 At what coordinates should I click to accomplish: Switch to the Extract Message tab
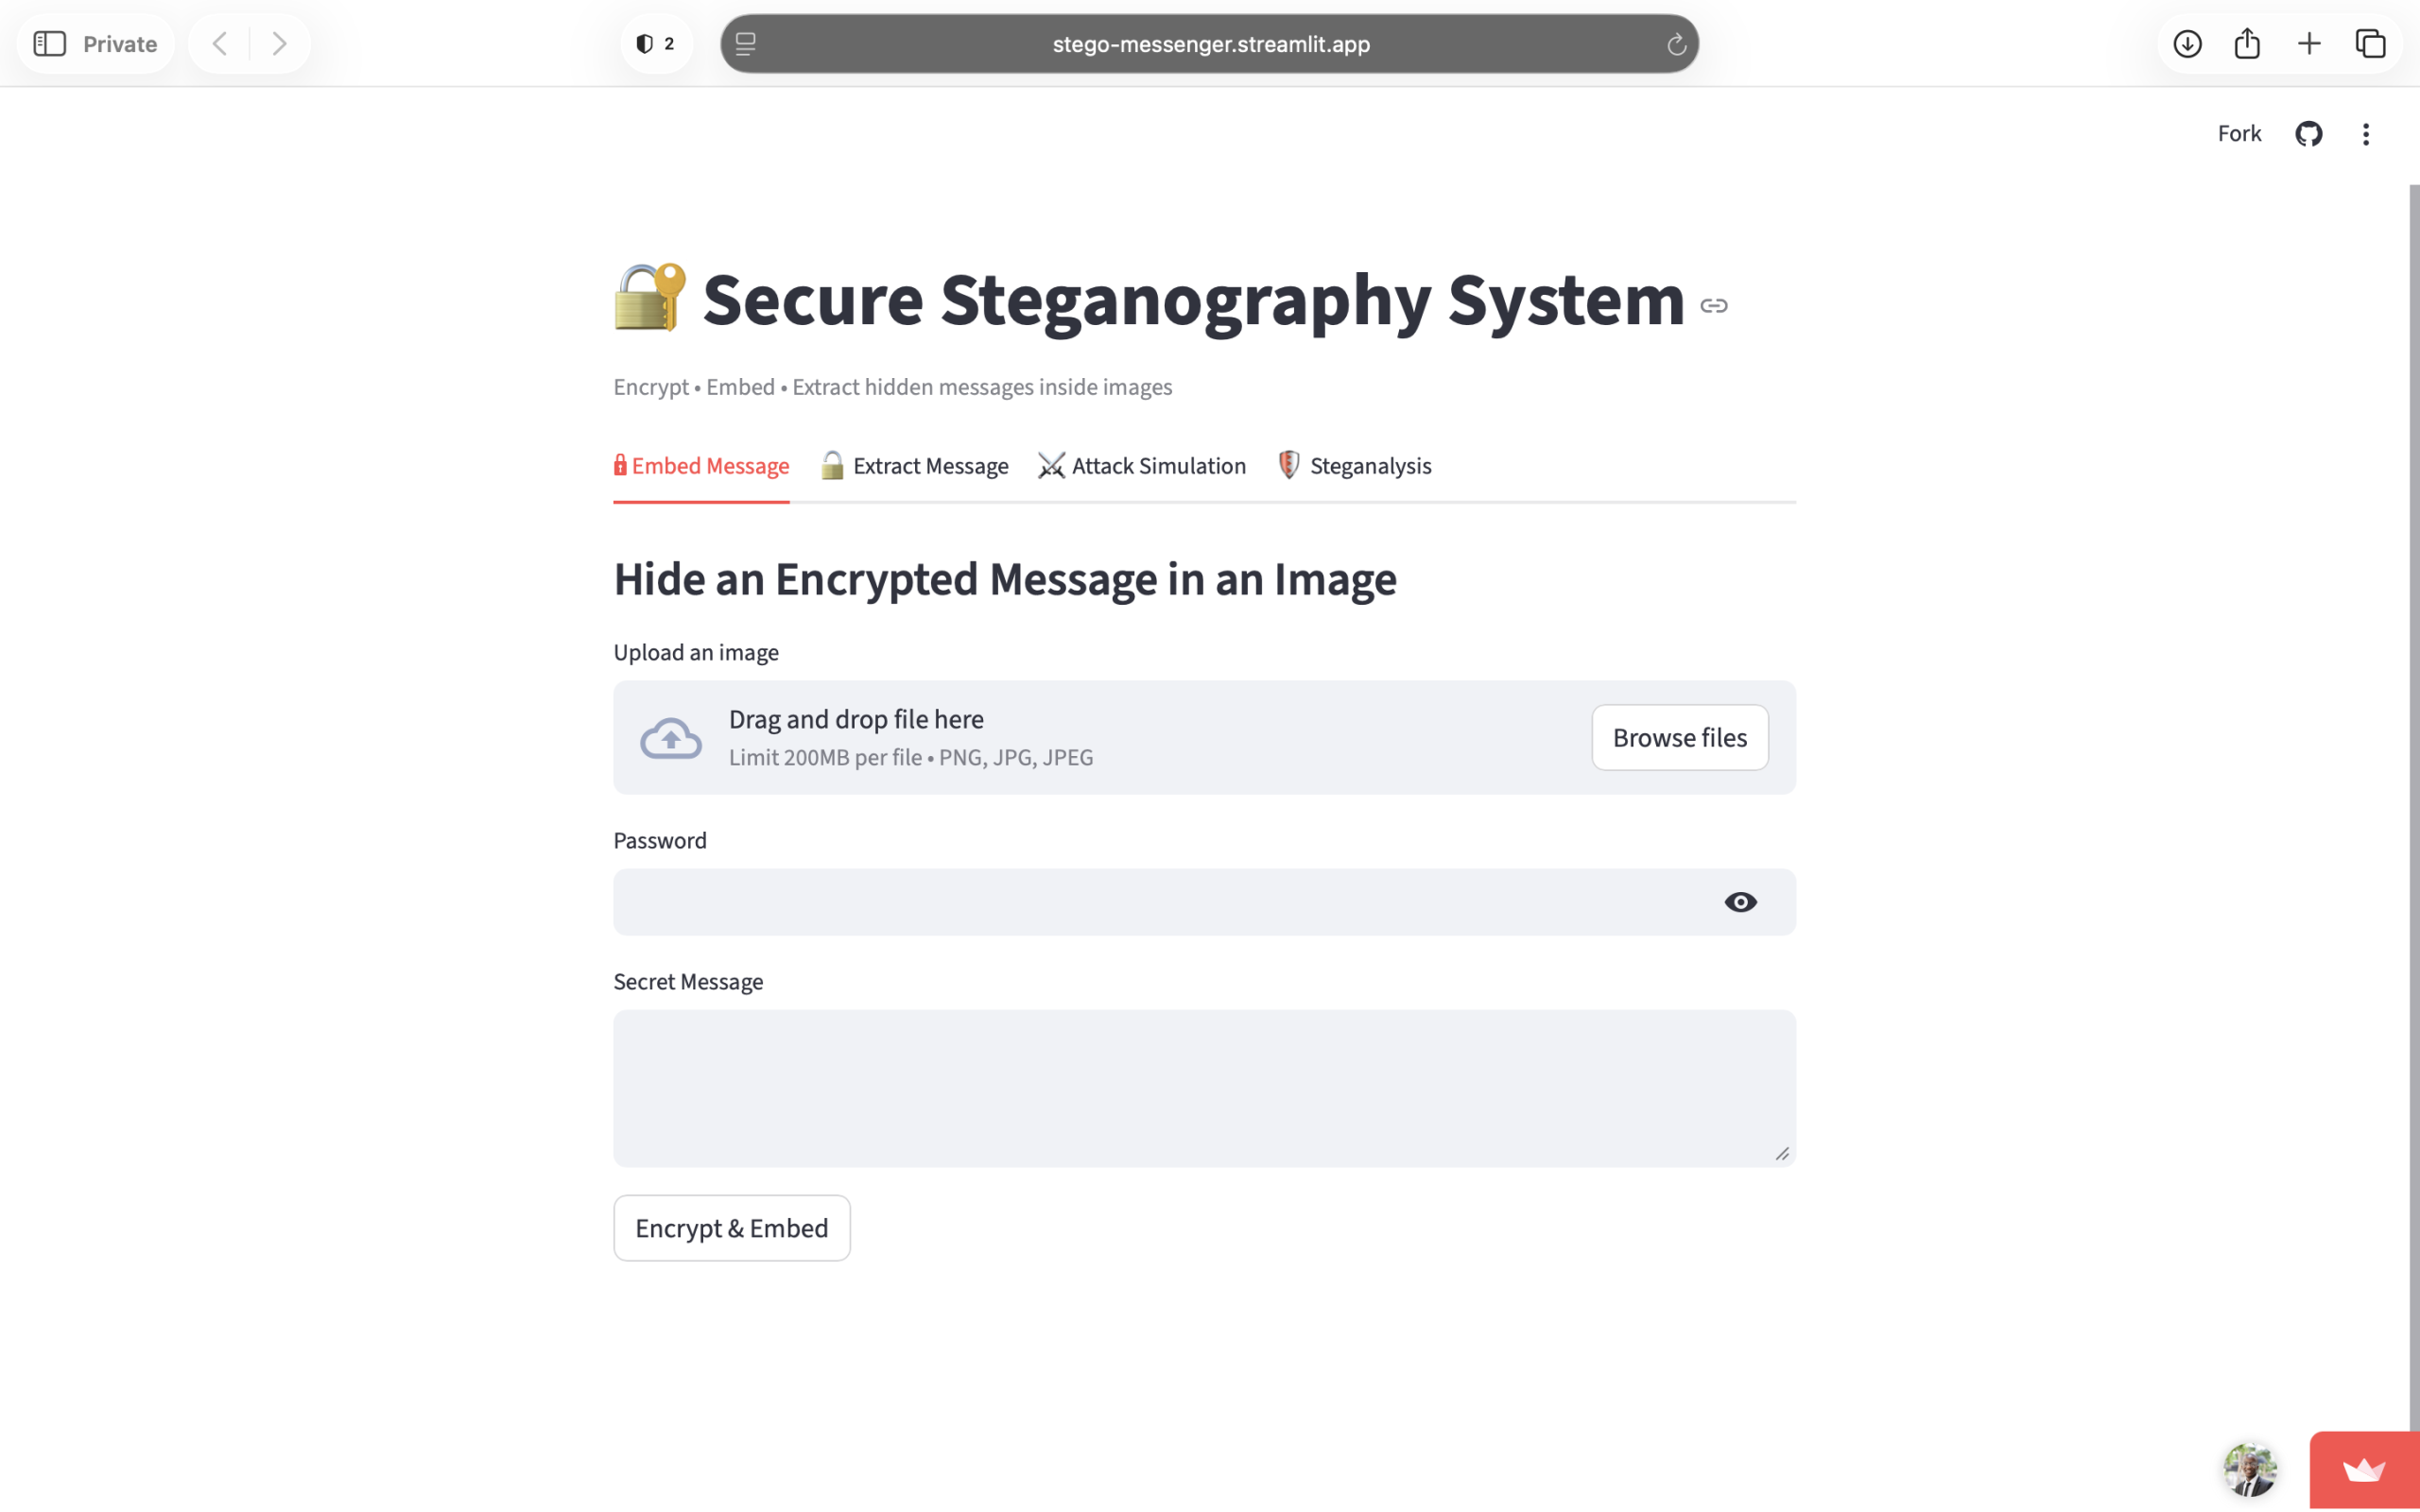pos(914,466)
